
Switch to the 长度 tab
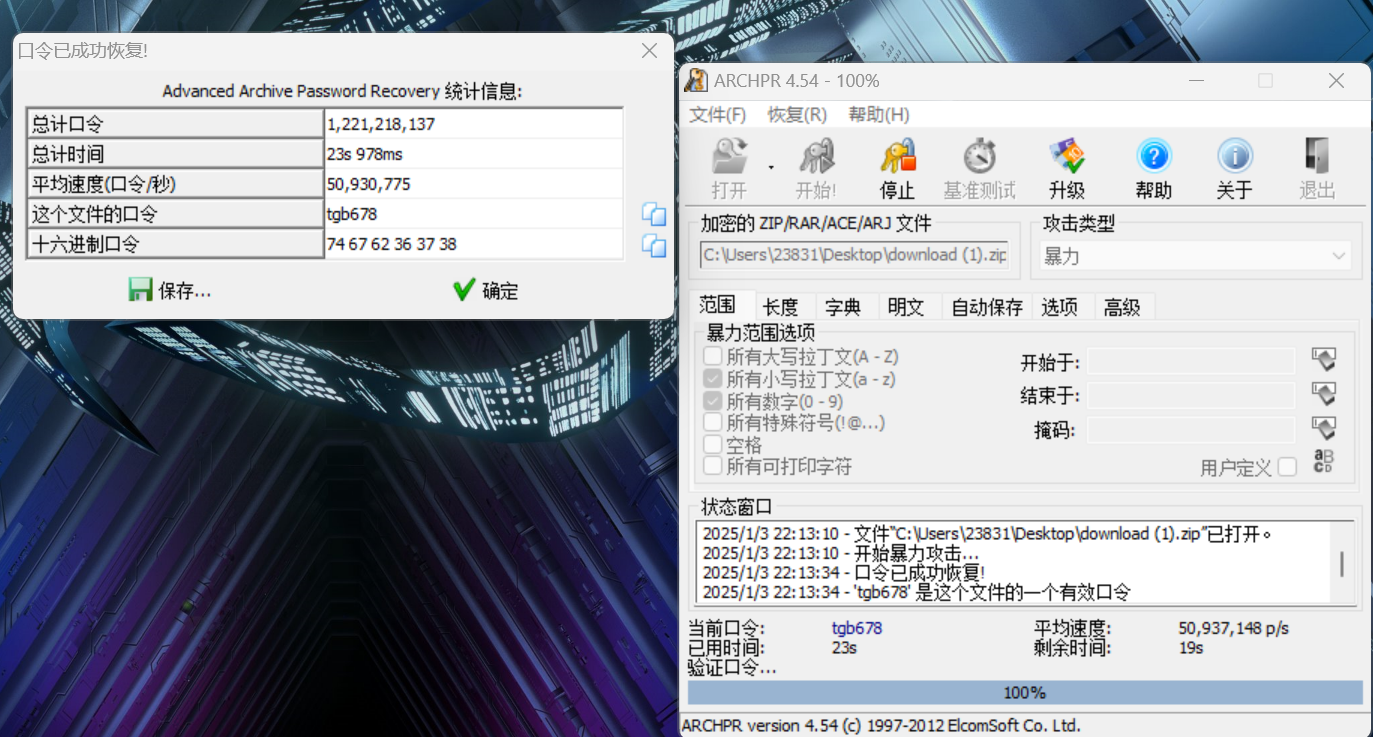click(x=780, y=307)
